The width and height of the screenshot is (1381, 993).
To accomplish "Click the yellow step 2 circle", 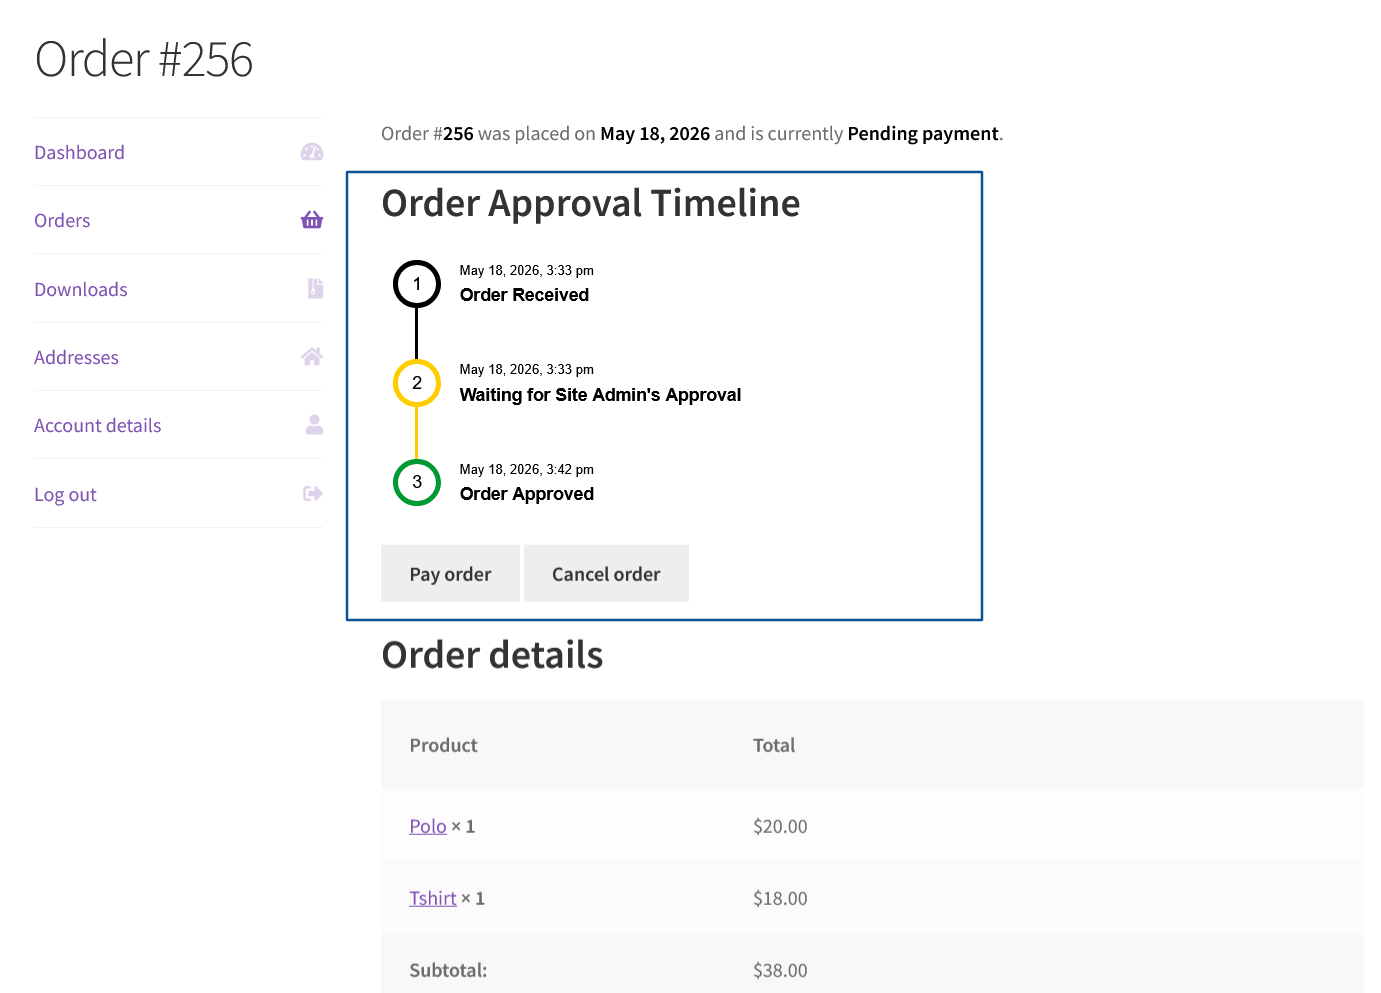I will pos(417,383).
